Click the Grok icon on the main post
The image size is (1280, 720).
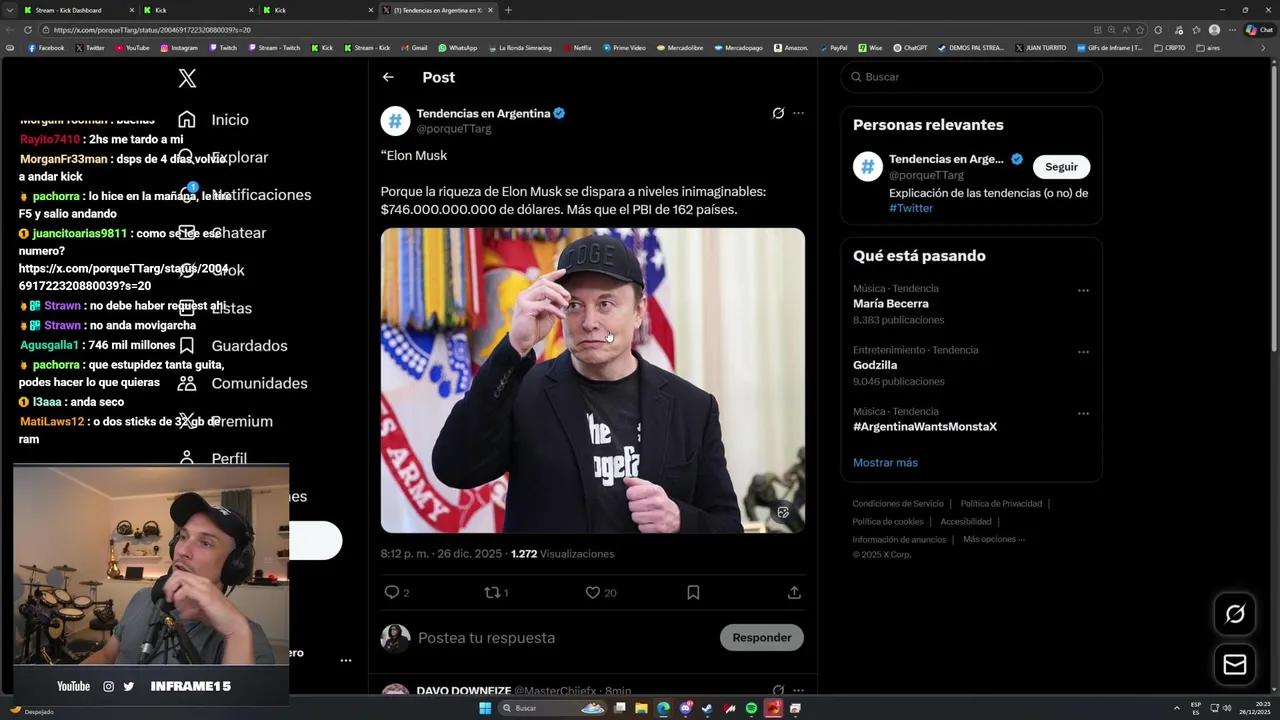[x=778, y=113]
